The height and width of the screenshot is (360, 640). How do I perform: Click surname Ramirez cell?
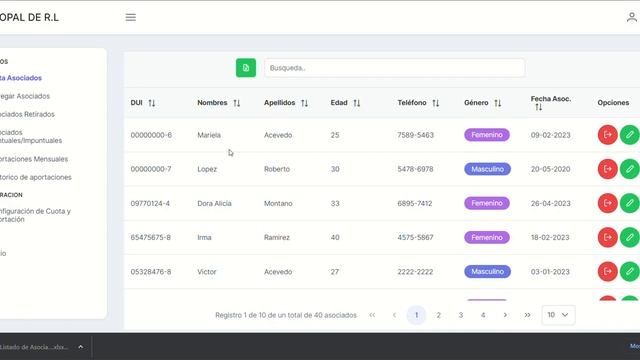pos(277,238)
